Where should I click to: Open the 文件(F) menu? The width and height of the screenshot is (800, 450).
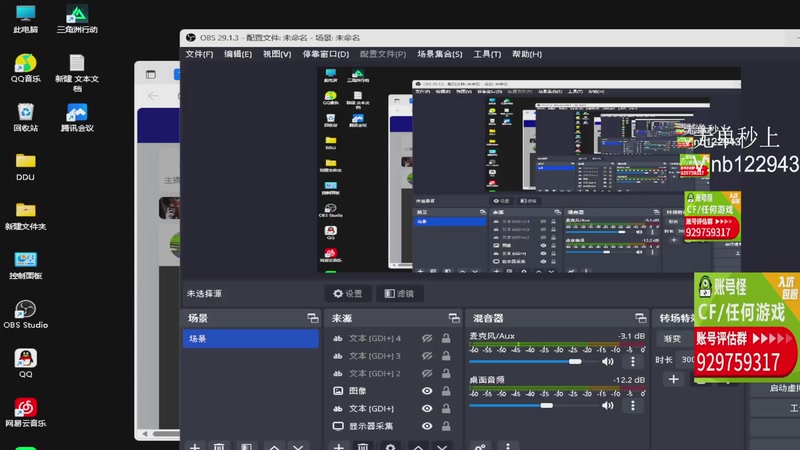(199, 54)
